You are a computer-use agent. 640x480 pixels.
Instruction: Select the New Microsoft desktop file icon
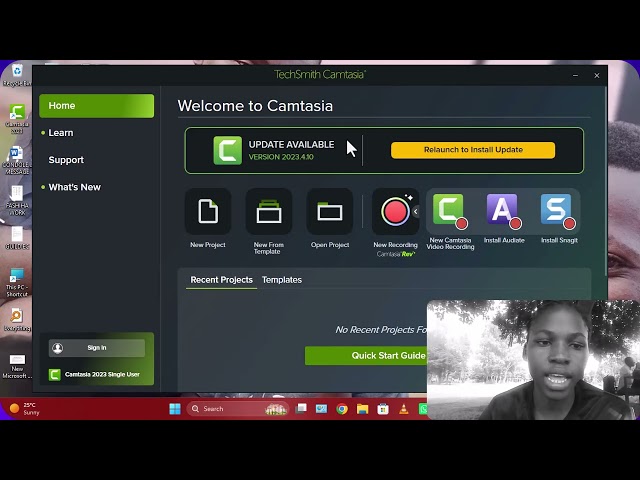coord(17,366)
